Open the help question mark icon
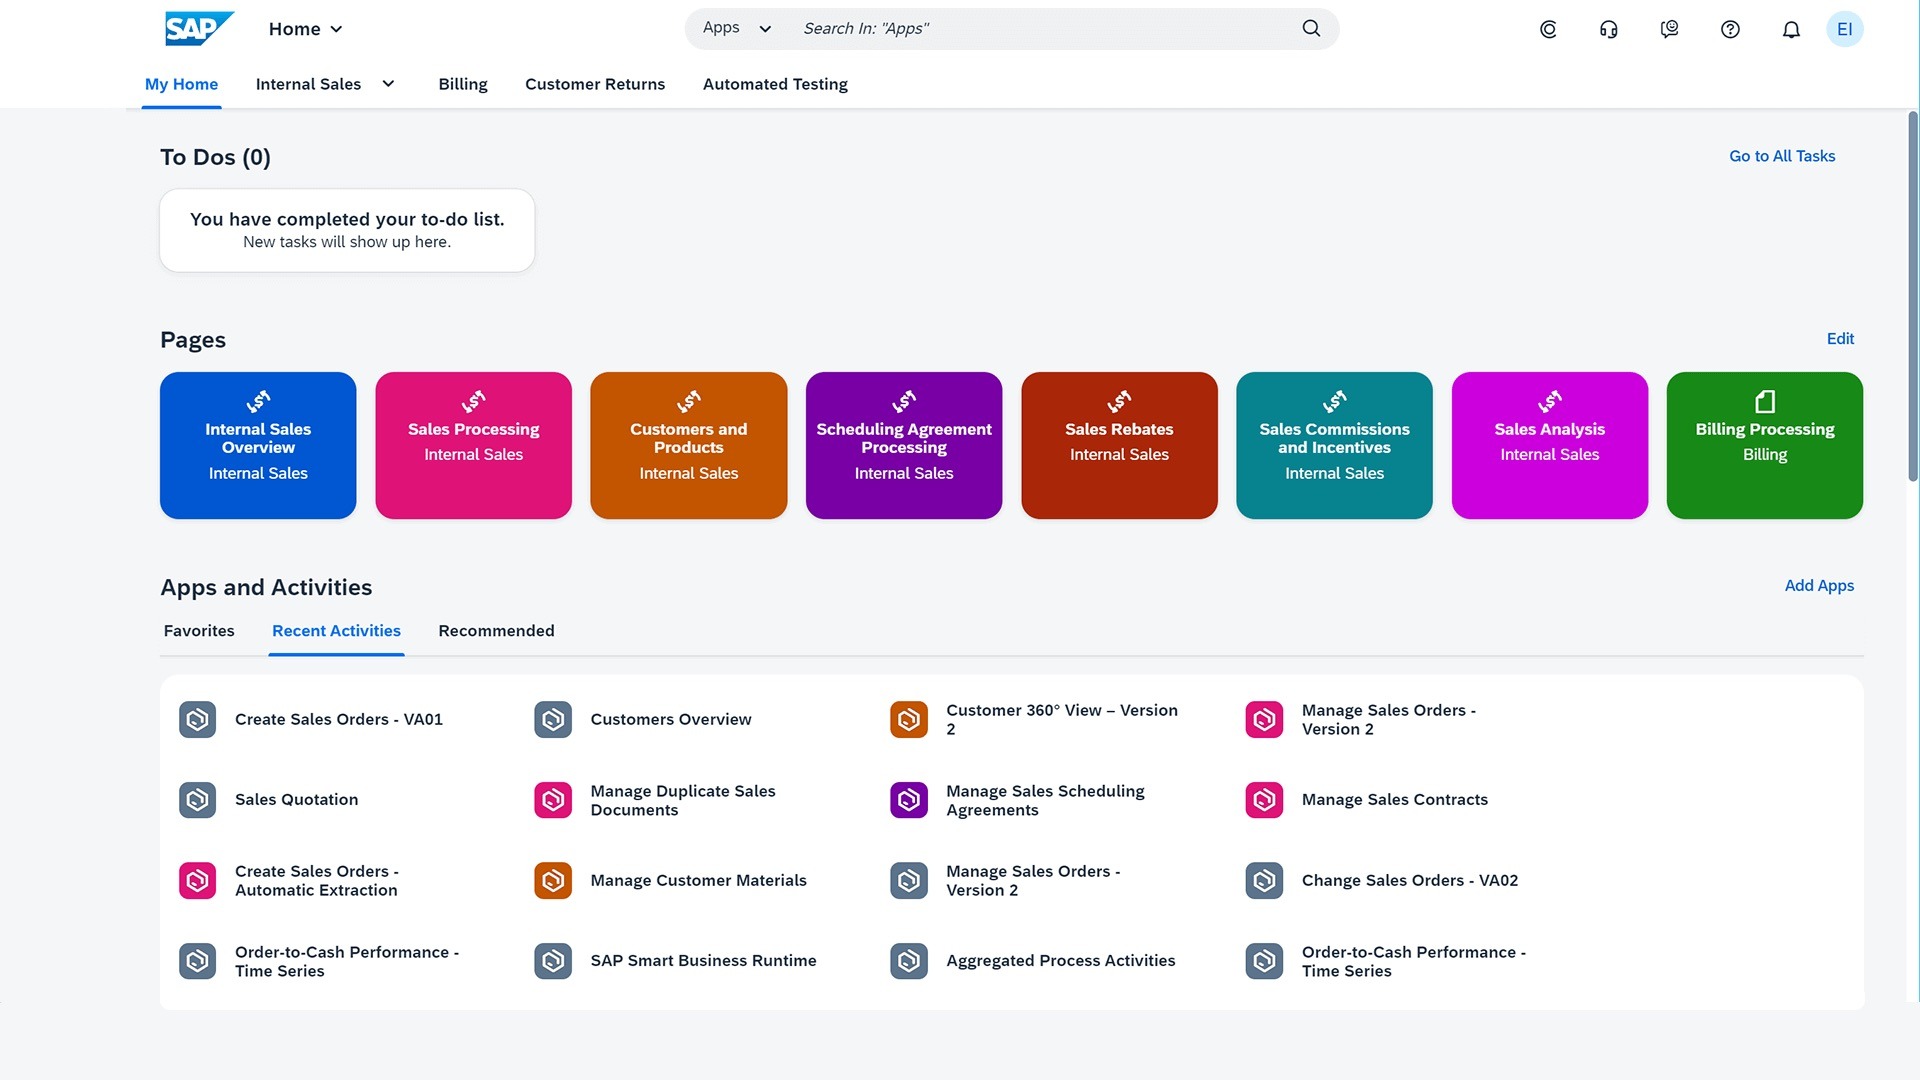This screenshot has height=1080, width=1920. [x=1730, y=29]
